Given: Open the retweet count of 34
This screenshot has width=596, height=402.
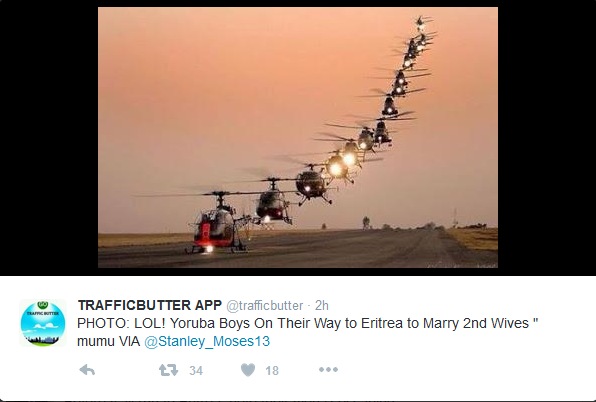Looking at the screenshot, I should (x=196, y=370).
